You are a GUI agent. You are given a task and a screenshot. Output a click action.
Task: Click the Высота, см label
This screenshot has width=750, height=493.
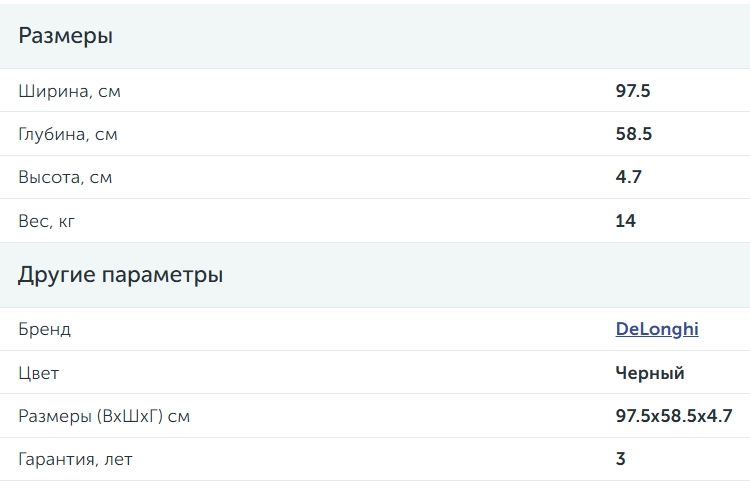coord(65,177)
